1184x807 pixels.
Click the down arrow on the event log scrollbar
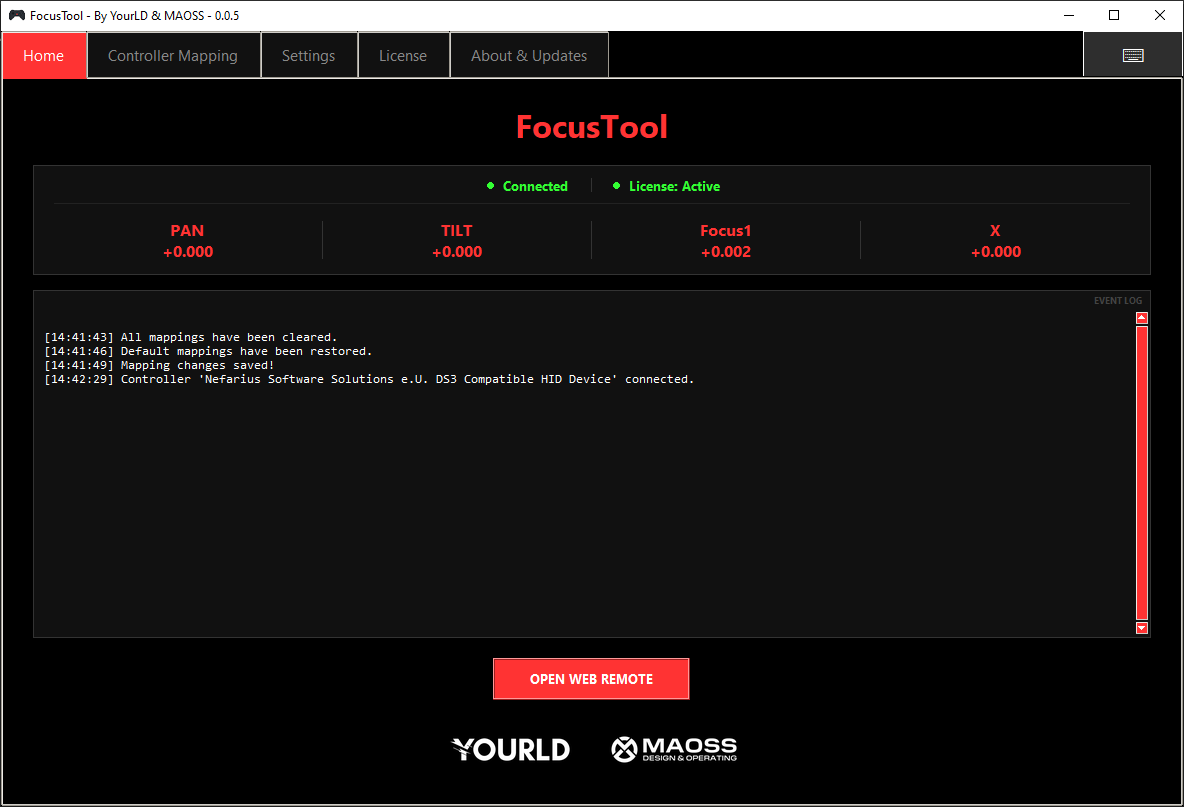point(1140,628)
